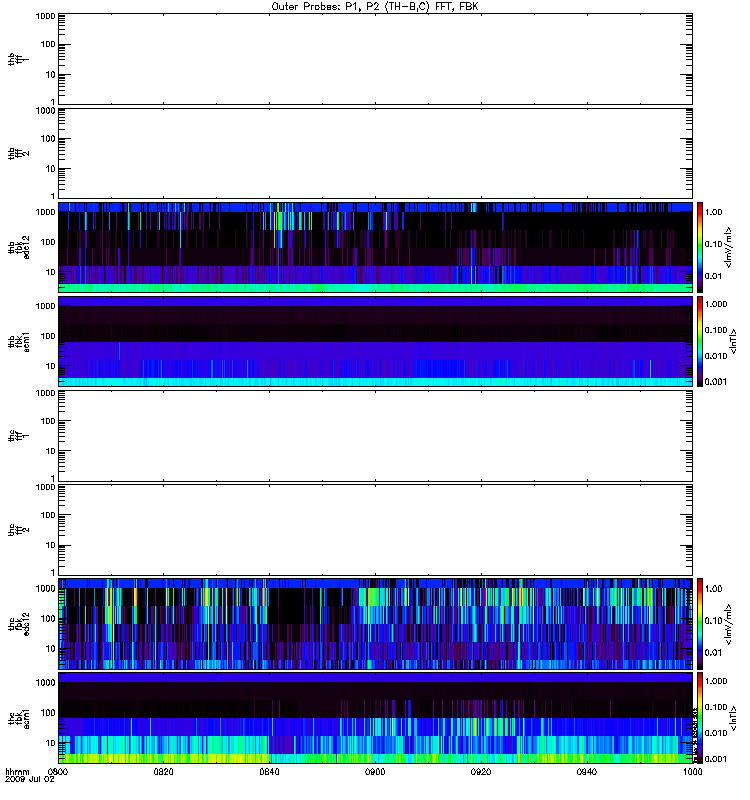Click the 1000 y-axis tick of thb fff 1
The image size is (750, 800).
coord(45,16)
